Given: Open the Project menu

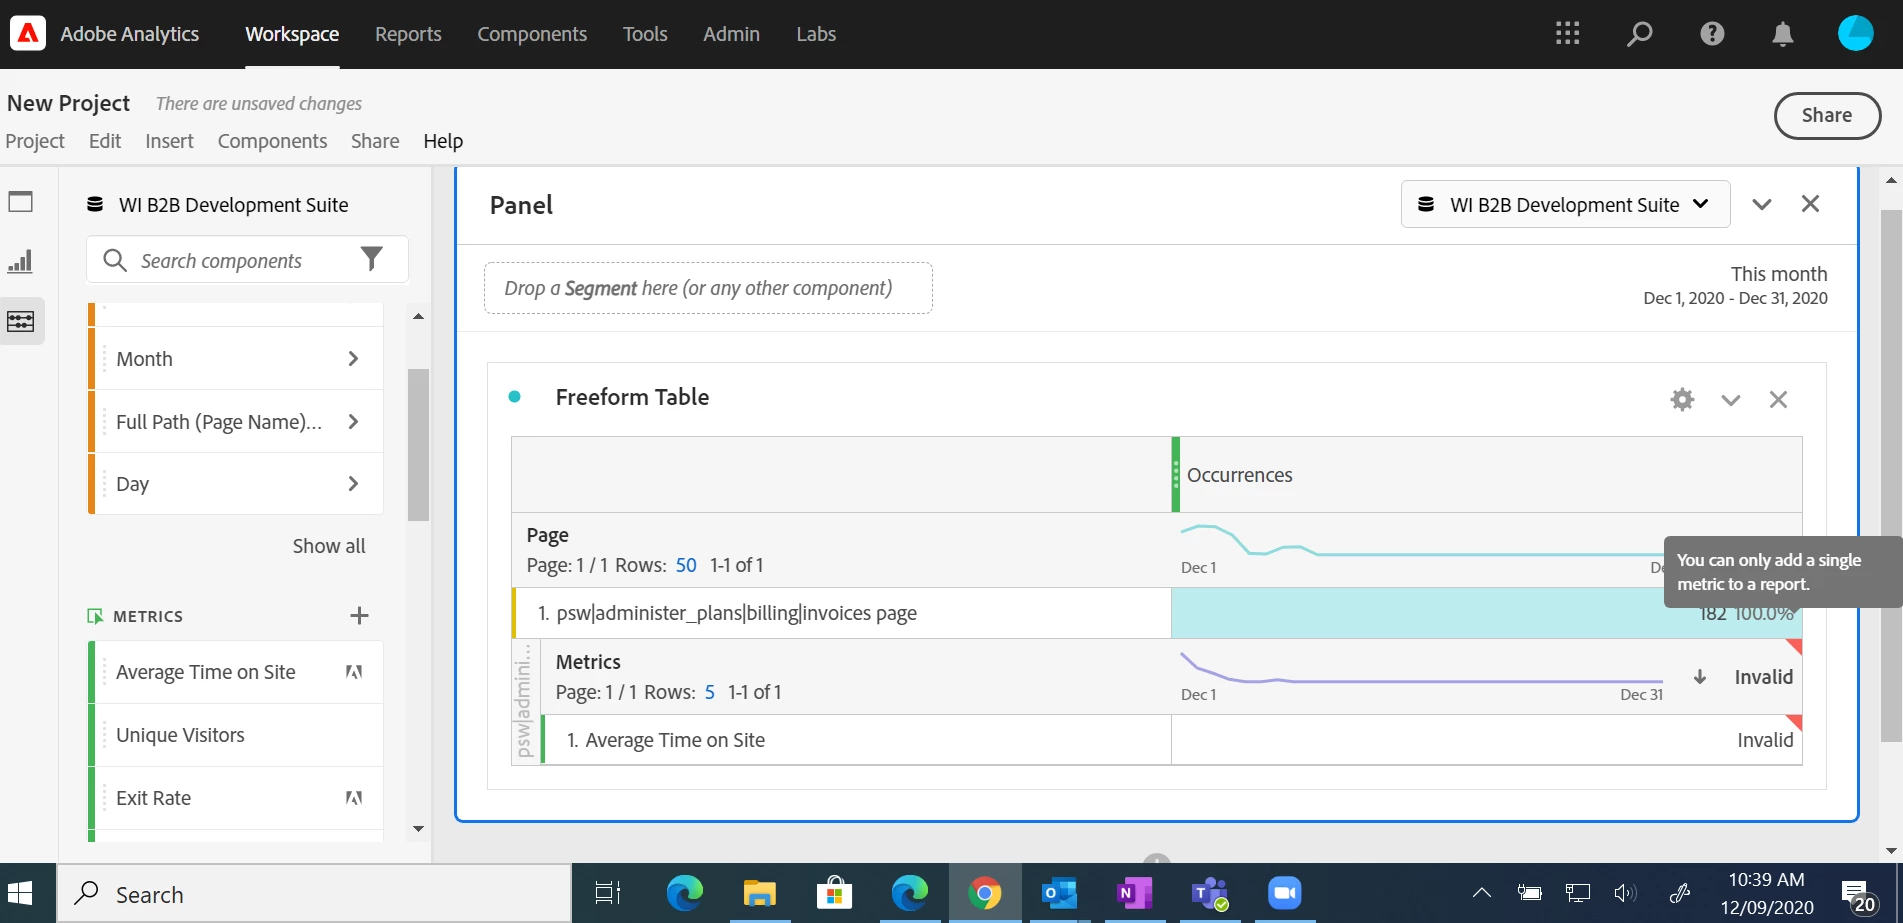Looking at the screenshot, I should pyautogui.click(x=35, y=141).
